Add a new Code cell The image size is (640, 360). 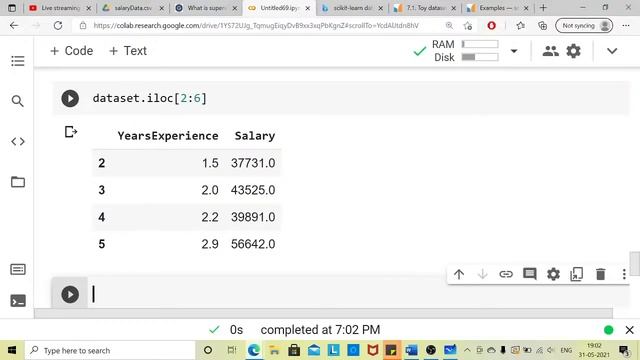coord(71,51)
